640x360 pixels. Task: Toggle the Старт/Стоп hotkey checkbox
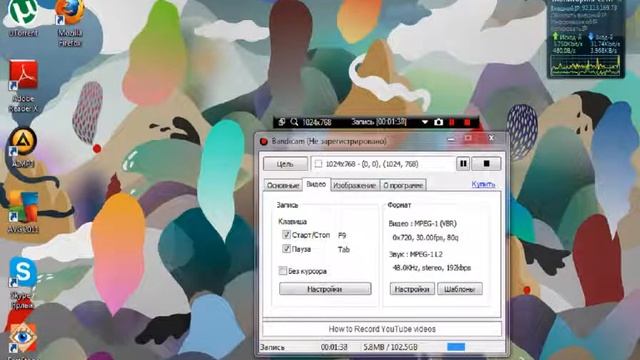(286, 235)
